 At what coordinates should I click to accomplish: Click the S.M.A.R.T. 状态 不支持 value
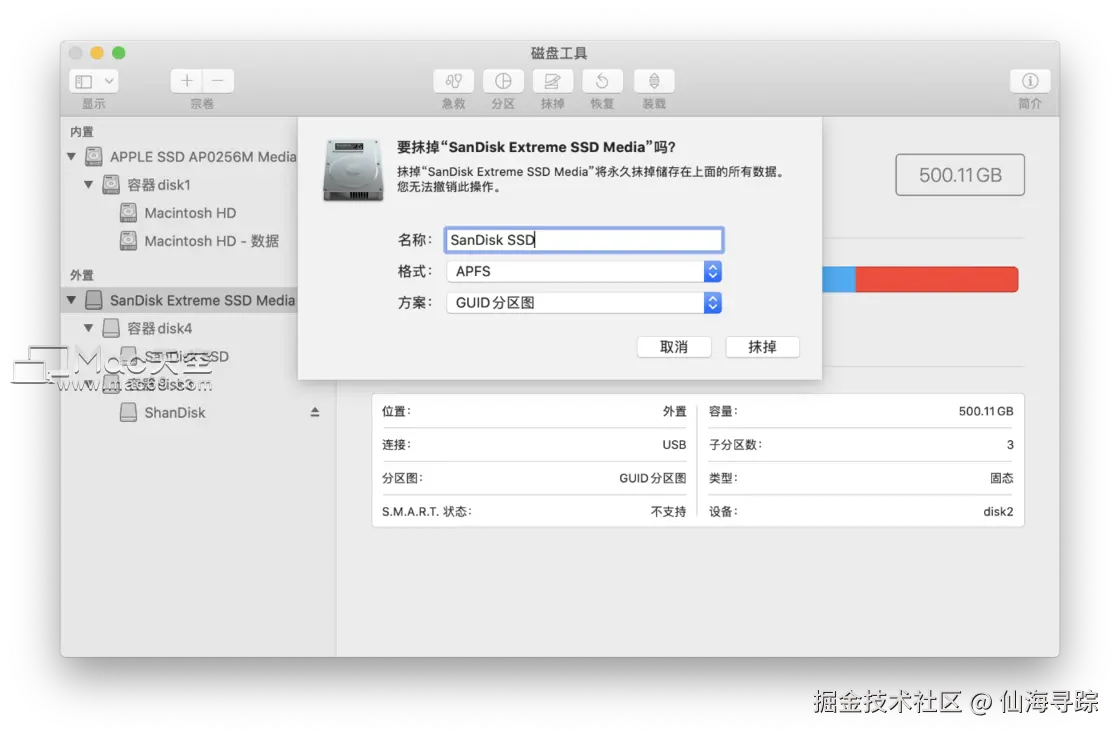tap(668, 511)
